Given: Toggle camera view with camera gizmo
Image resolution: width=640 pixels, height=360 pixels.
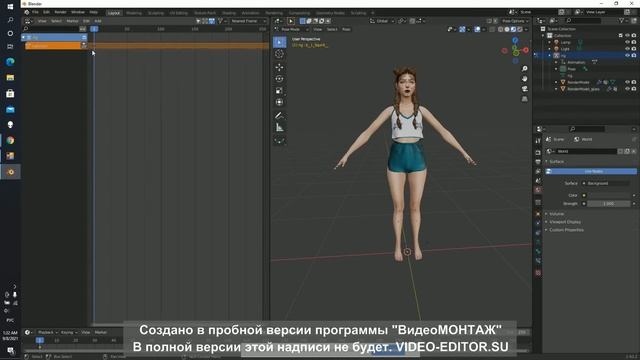Looking at the screenshot, I should [x=524, y=89].
